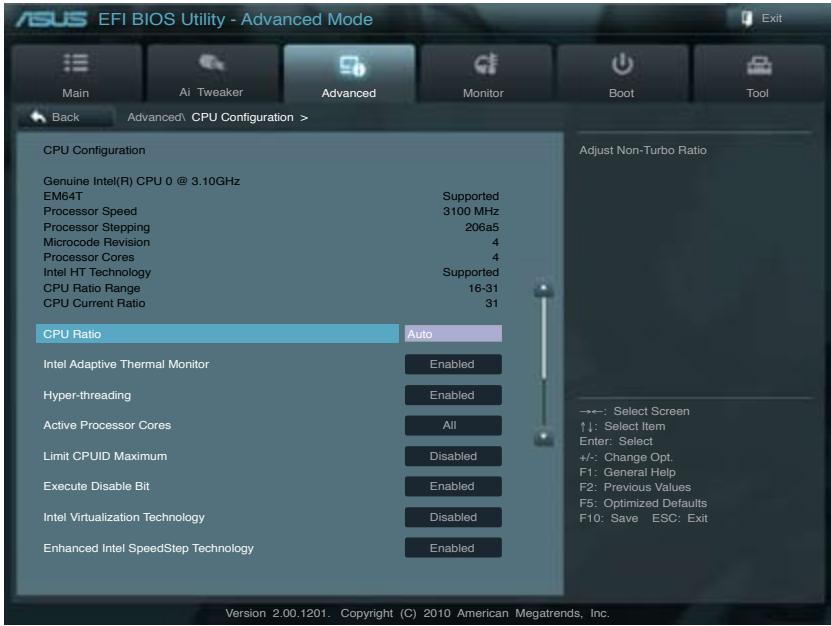
Task: Open the Boot tab
Action: coord(622,73)
